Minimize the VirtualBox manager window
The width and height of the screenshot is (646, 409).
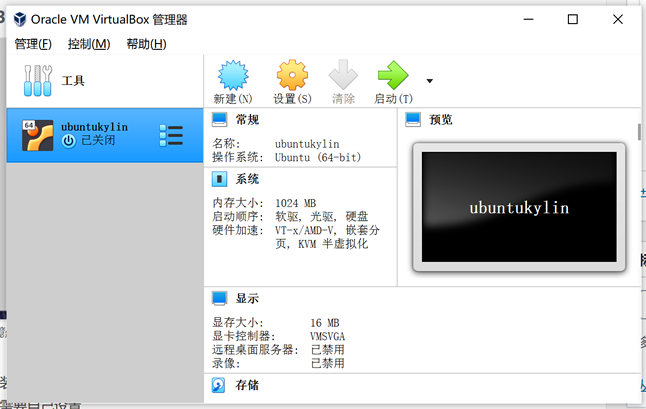click(529, 19)
